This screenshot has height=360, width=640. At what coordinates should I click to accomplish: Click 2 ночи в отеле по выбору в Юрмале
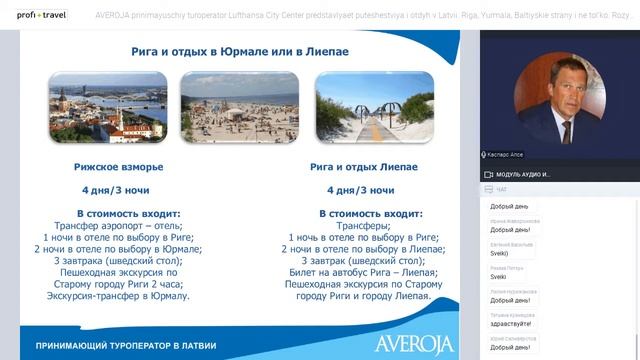118,249
